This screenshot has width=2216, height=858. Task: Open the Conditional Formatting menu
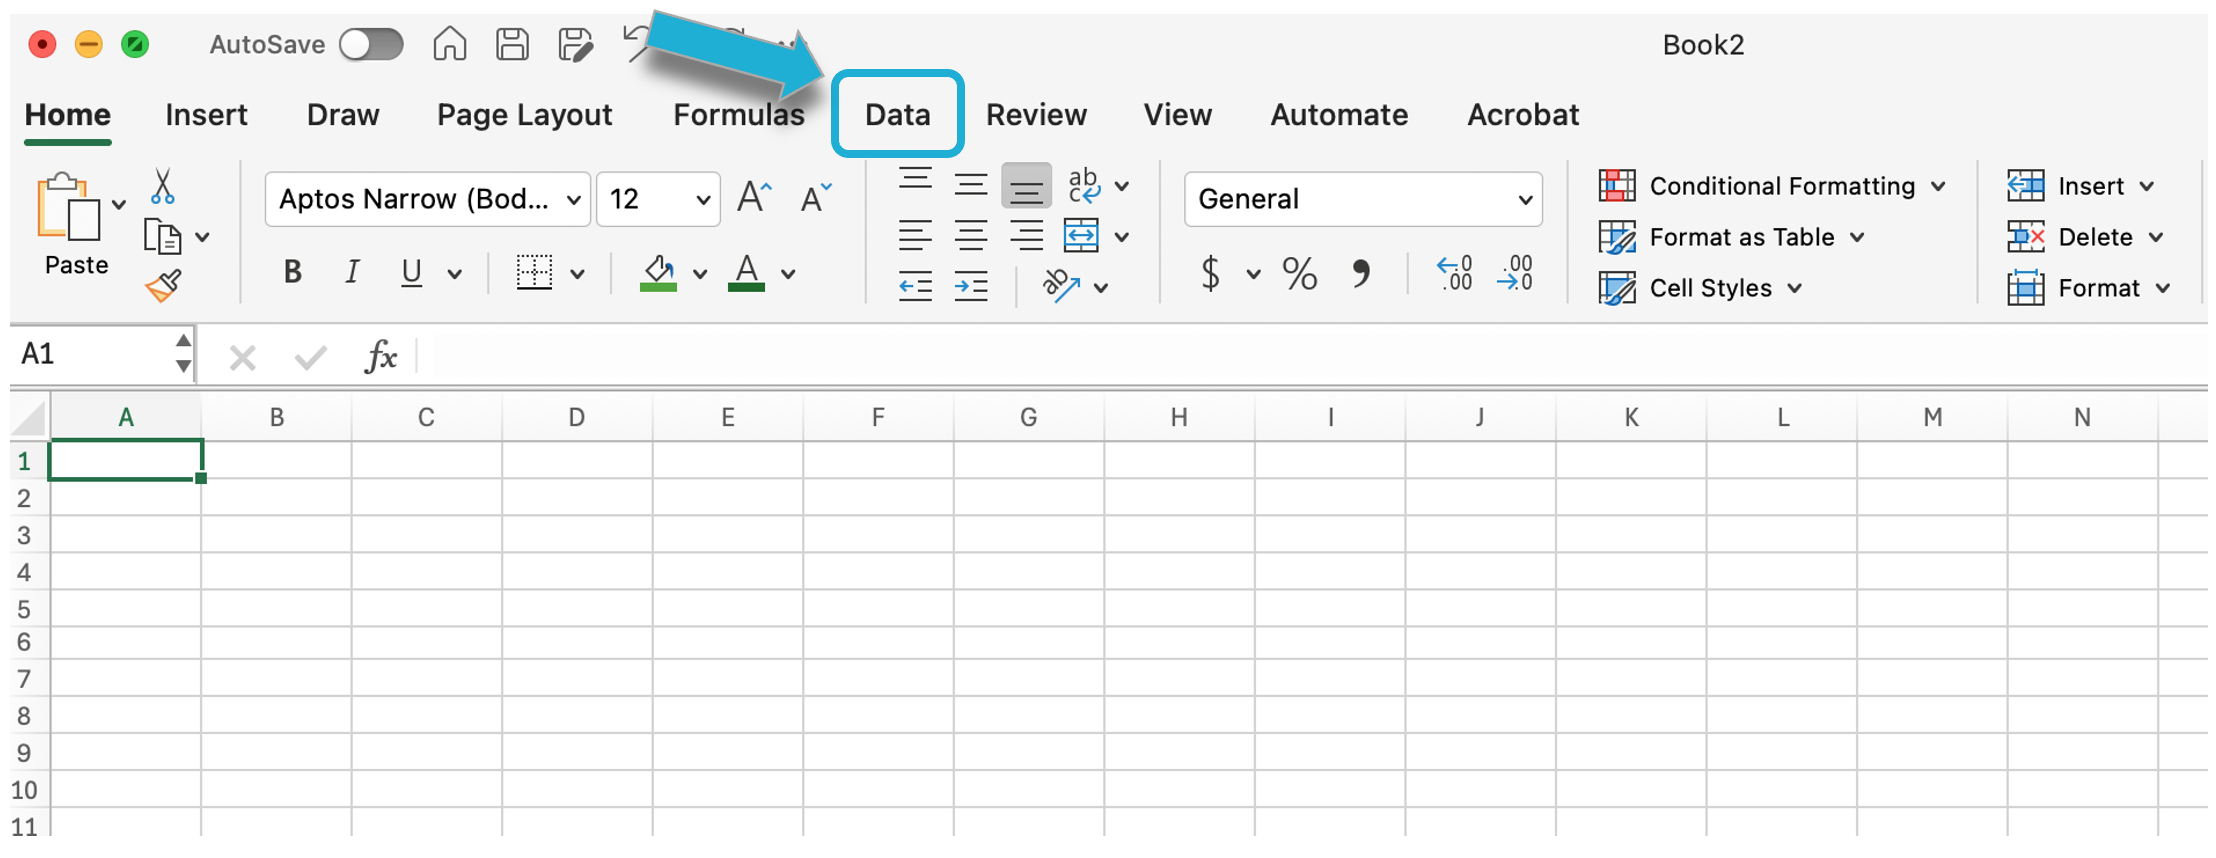pyautogui.click(x=1771, y=186)
